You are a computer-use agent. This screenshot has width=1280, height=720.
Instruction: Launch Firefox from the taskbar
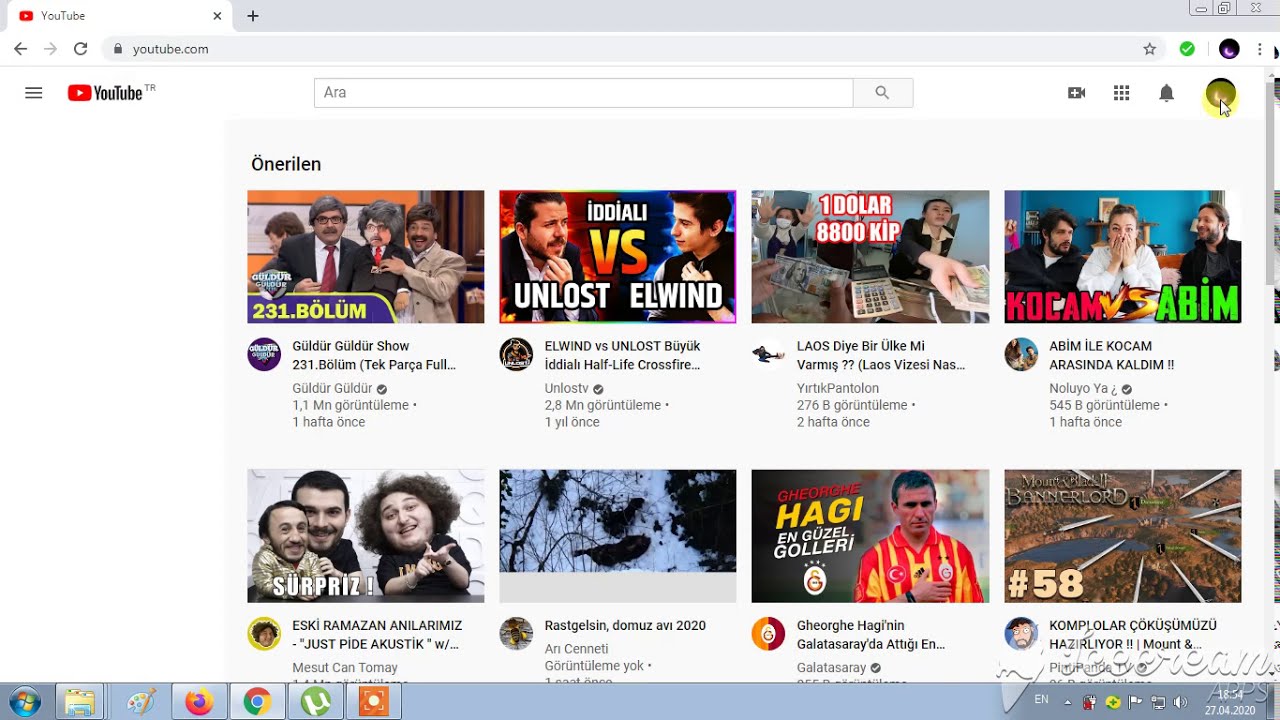pyautogui.click(x=199, y=702)
